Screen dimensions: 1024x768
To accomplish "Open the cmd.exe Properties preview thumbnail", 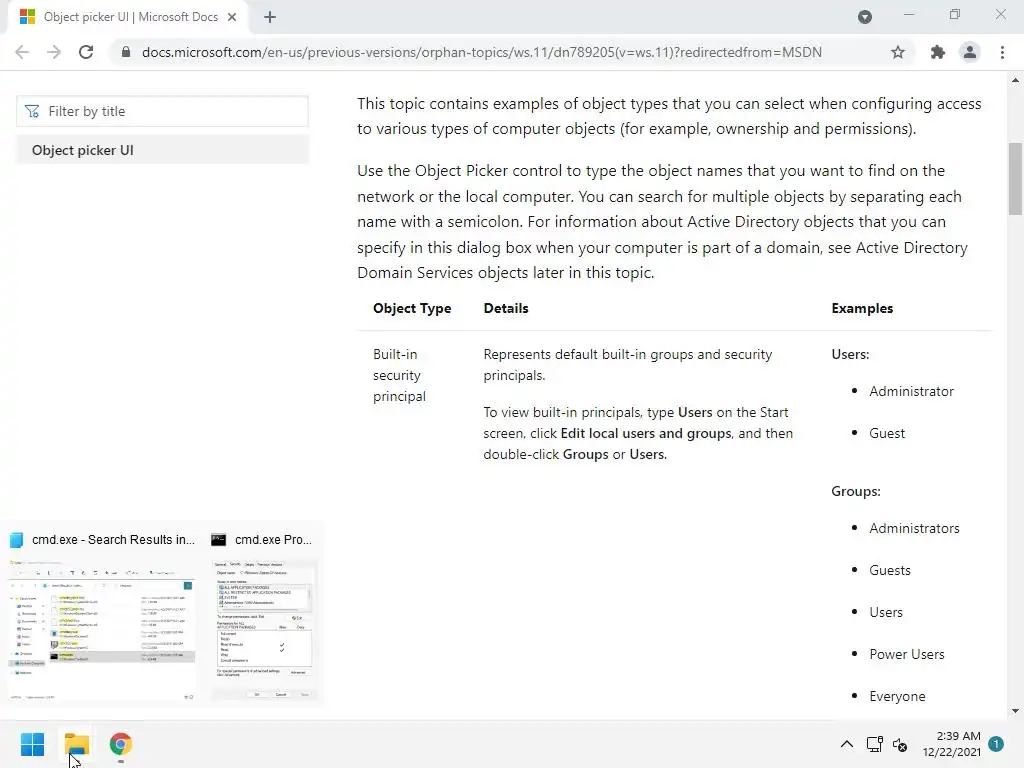I will (x=264, y=630).
